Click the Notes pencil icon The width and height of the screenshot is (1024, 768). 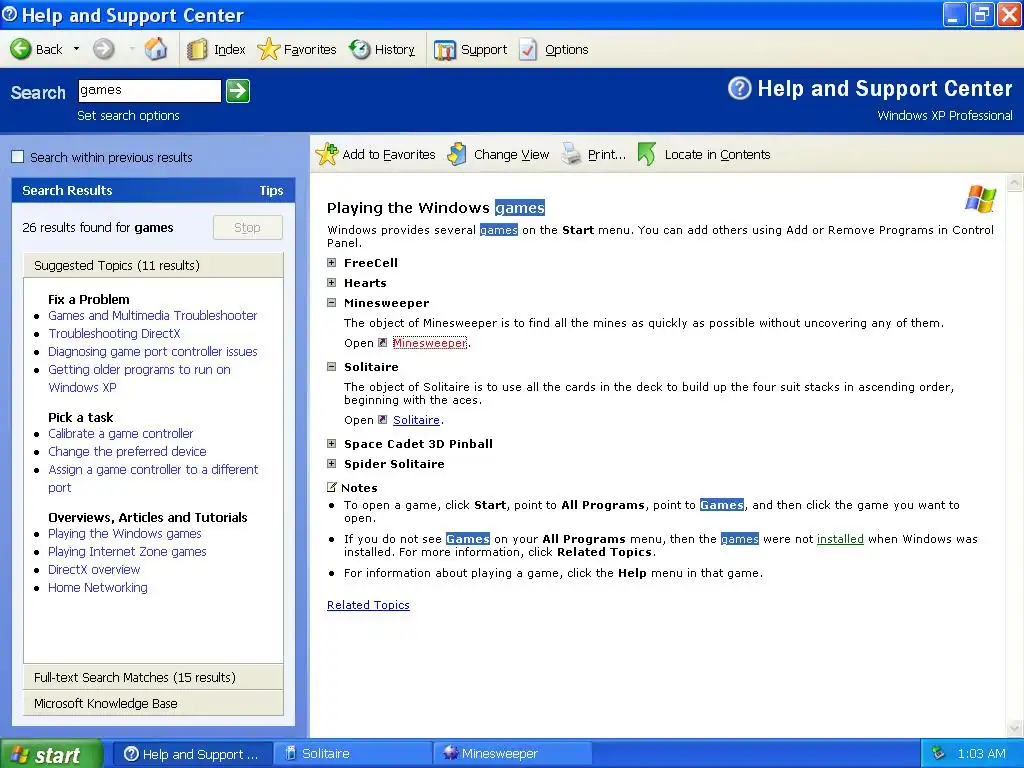(x=332, y=487)
